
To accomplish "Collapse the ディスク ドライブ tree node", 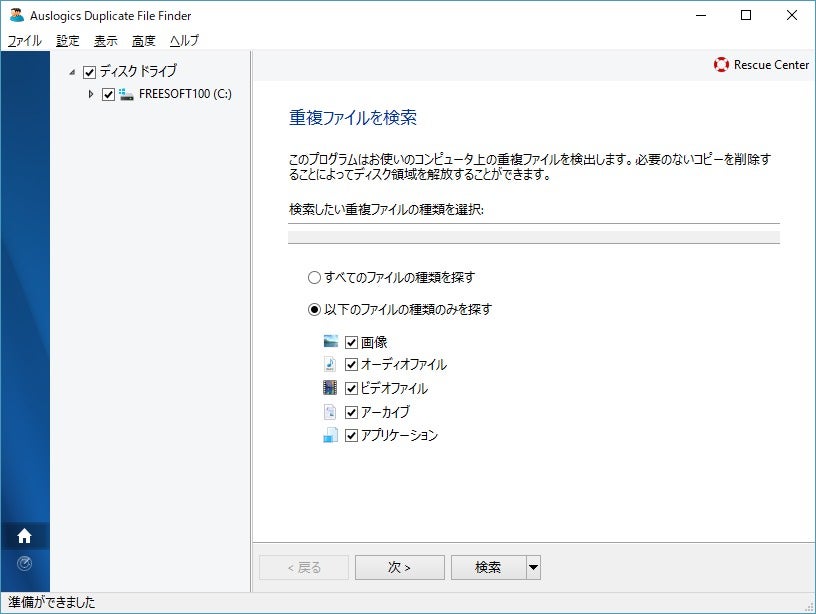I will 72,72.
